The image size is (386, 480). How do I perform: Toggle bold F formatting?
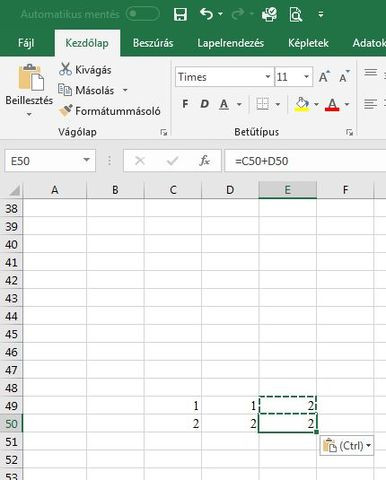click(185, 104)
